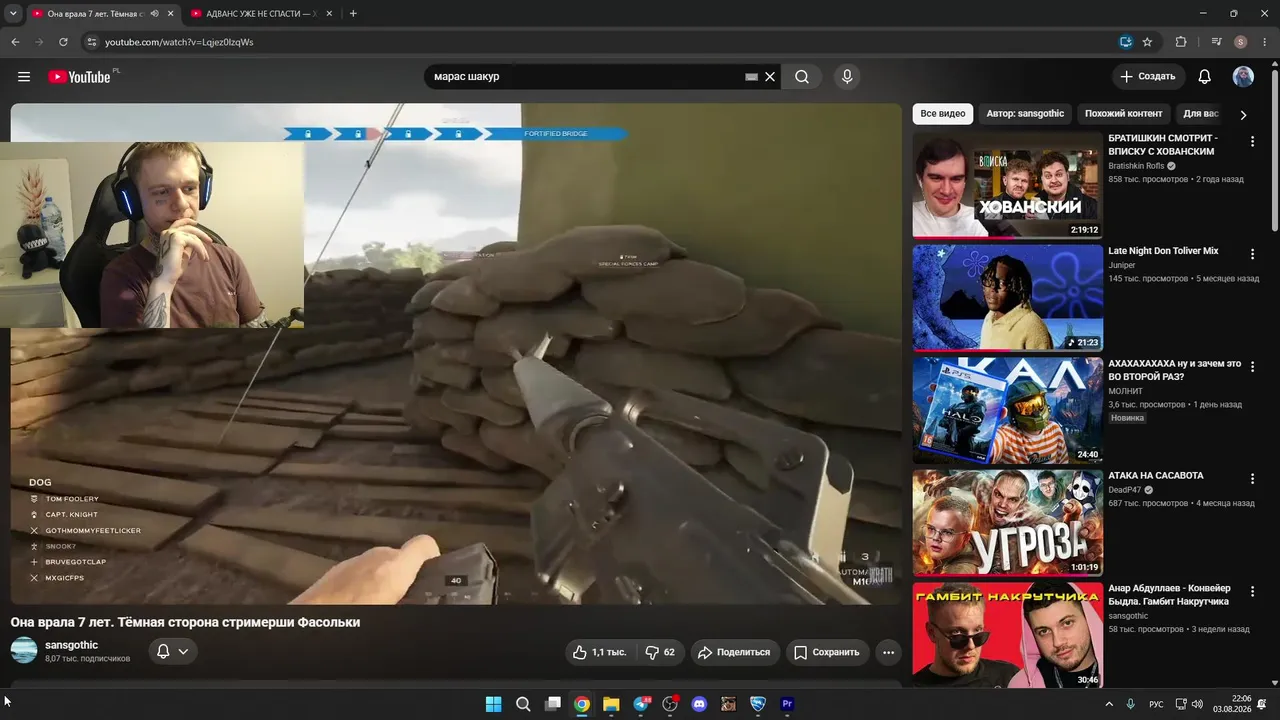
Task: Open the Хованский video thumbnail
Action: 1007,185
